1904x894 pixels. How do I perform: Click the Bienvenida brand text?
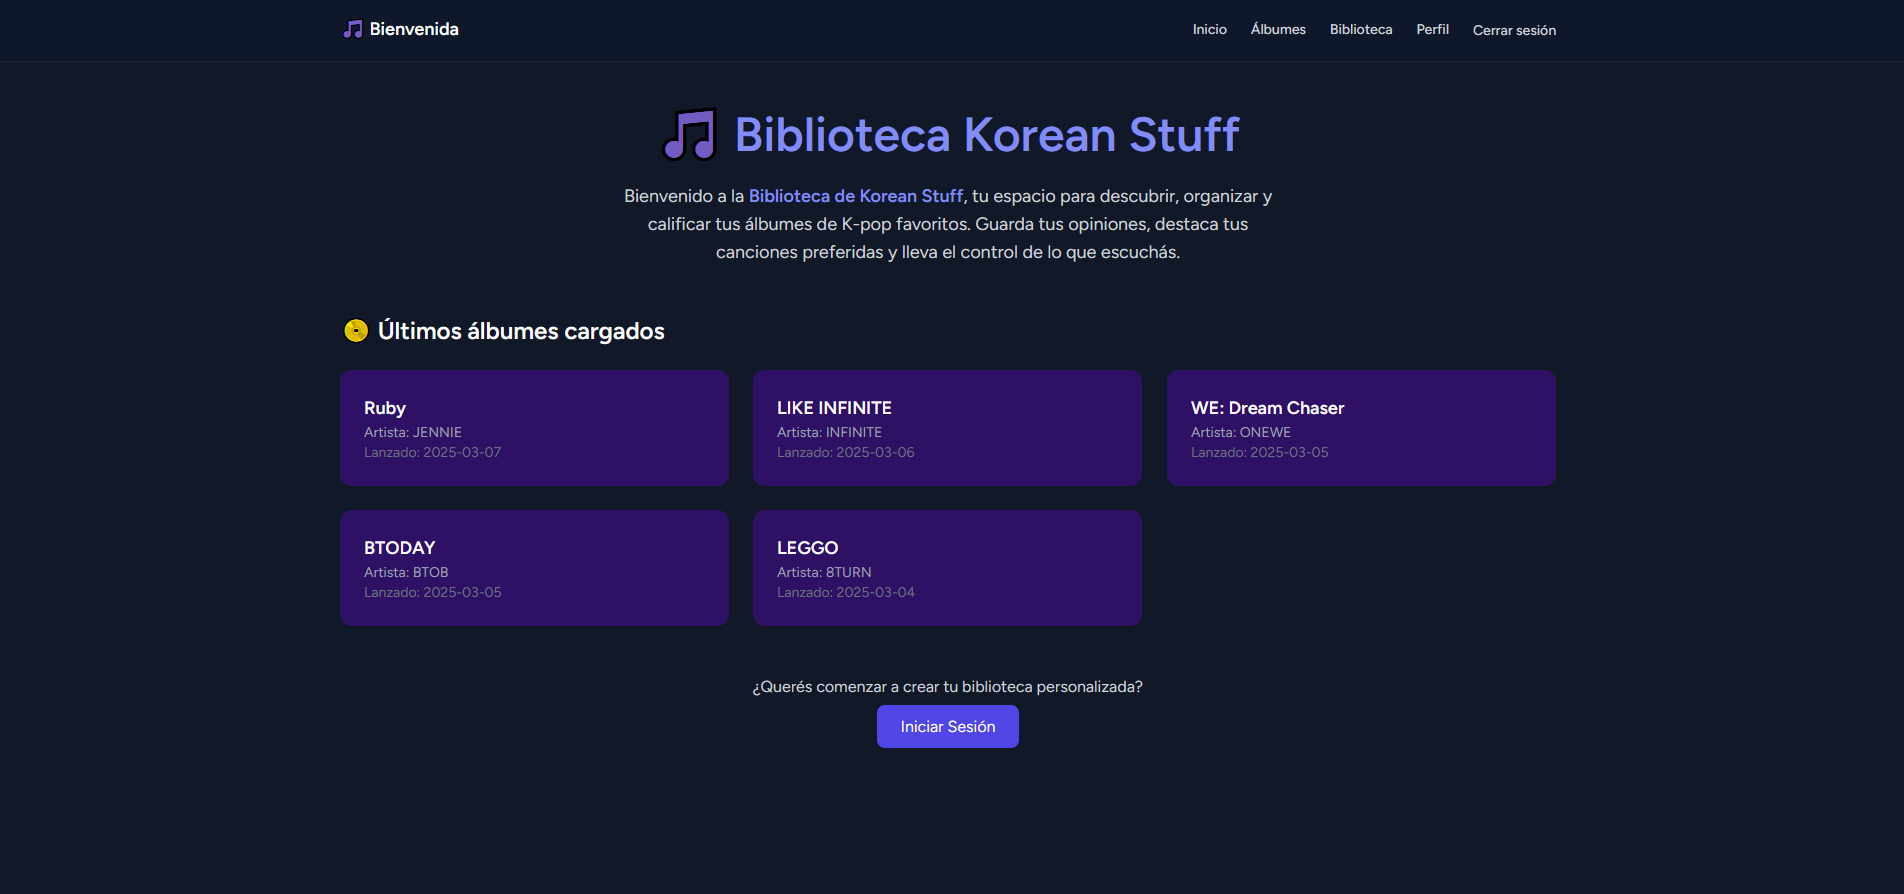(x=414, y=29)
